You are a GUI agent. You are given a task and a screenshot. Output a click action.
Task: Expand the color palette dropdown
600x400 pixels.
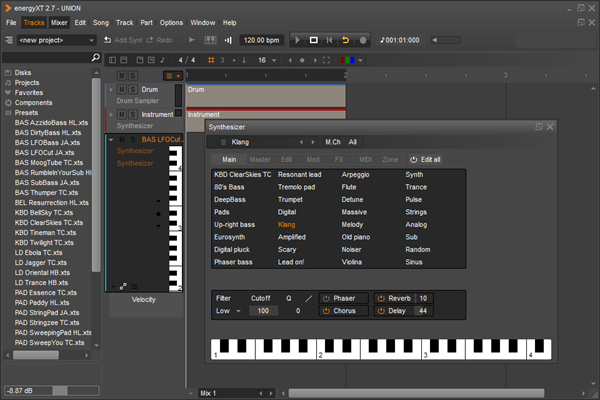361,60
